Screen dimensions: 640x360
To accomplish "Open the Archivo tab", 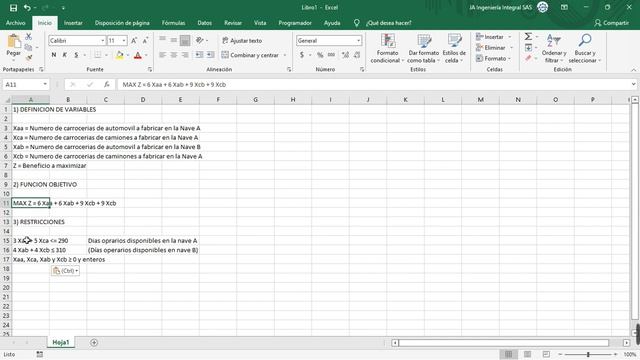I will point(16,23).
